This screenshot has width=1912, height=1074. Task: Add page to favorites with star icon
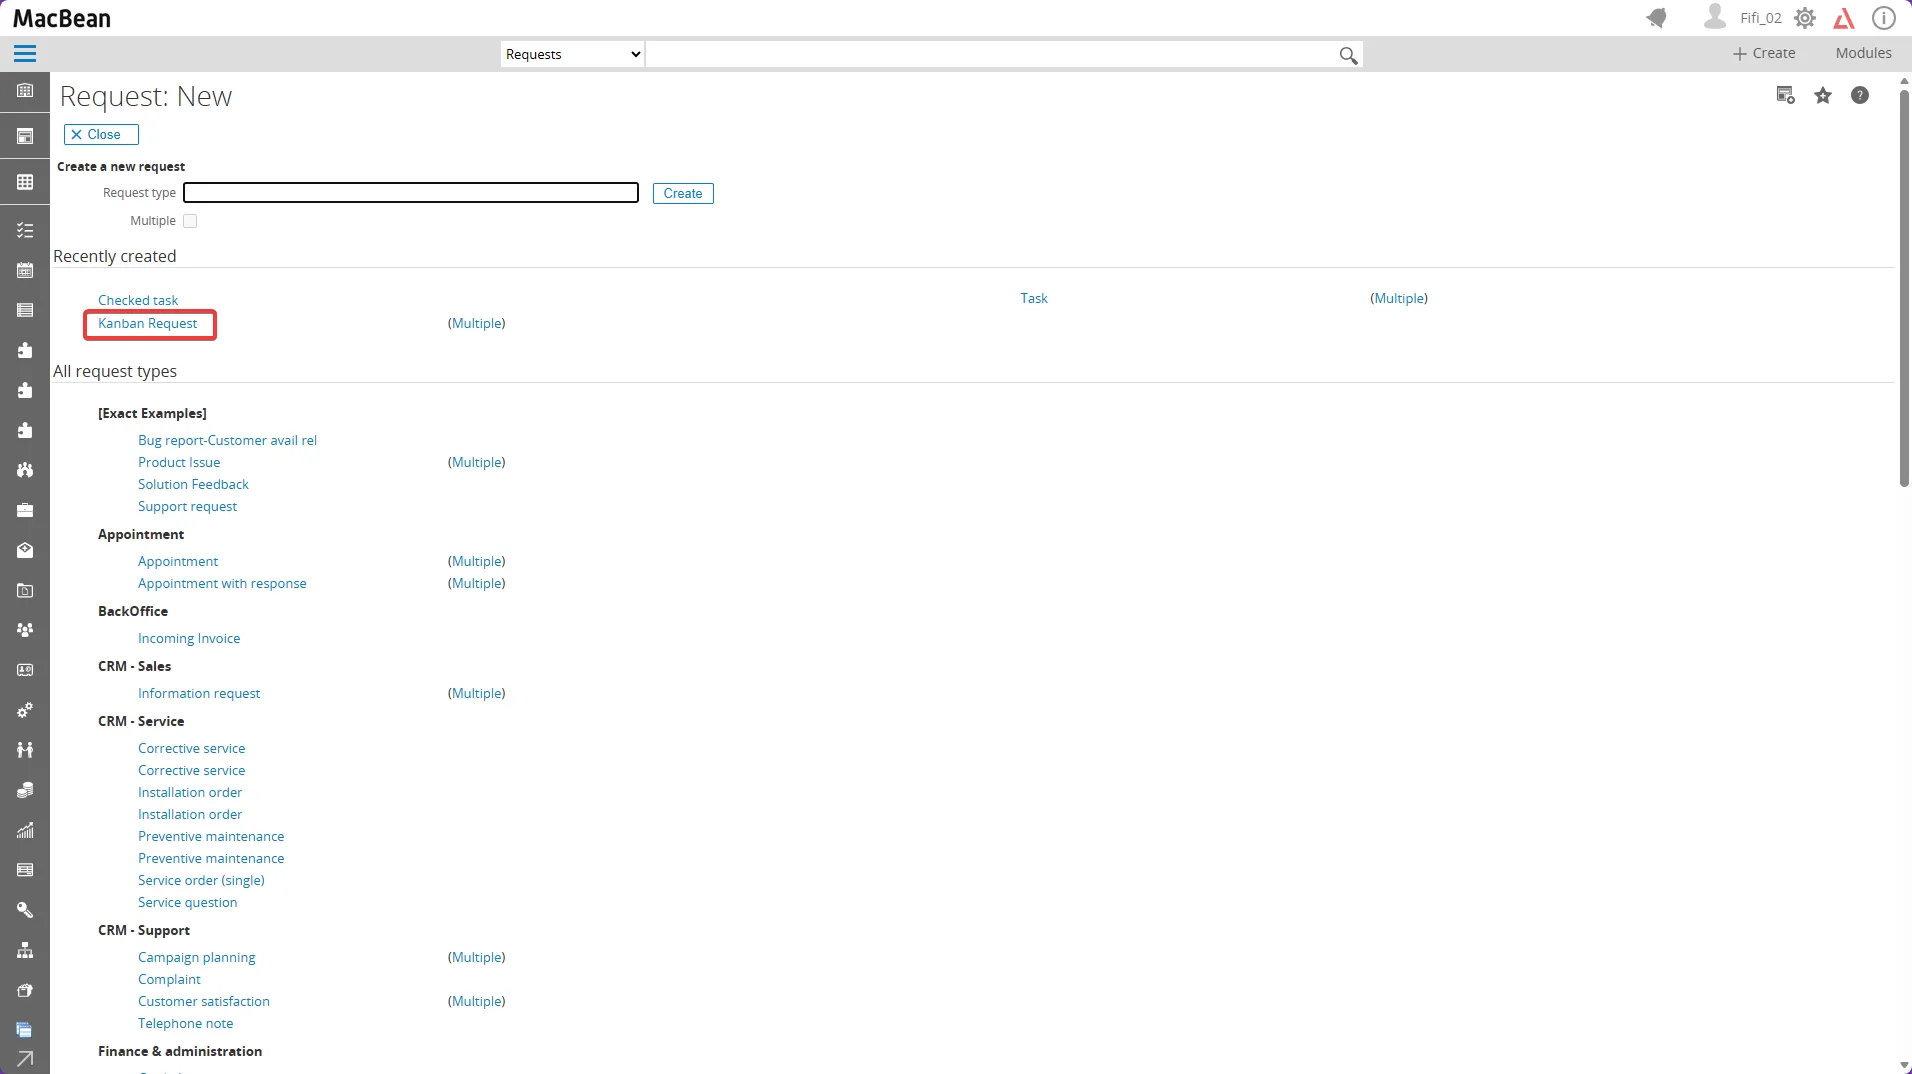click(x=1823, y=96)
